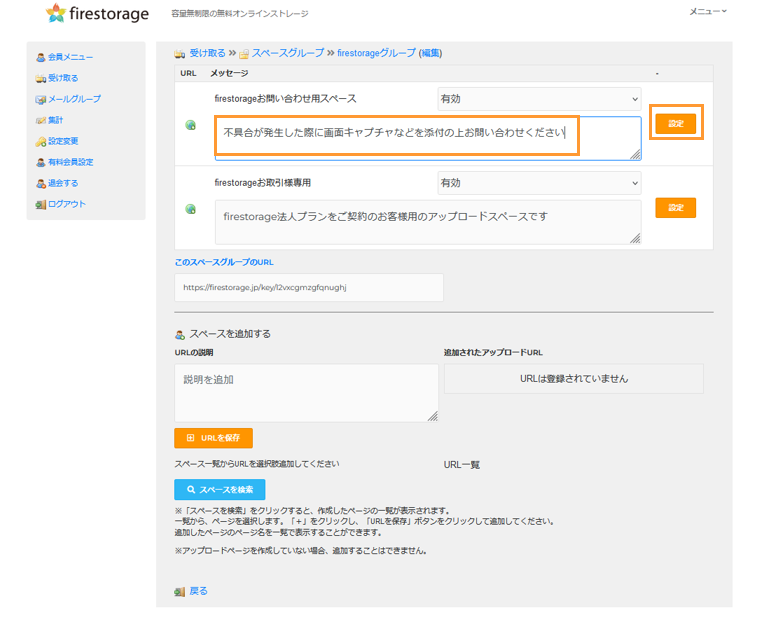
Task: Click the 退会する user icon
Action: [x=41, y=184]
